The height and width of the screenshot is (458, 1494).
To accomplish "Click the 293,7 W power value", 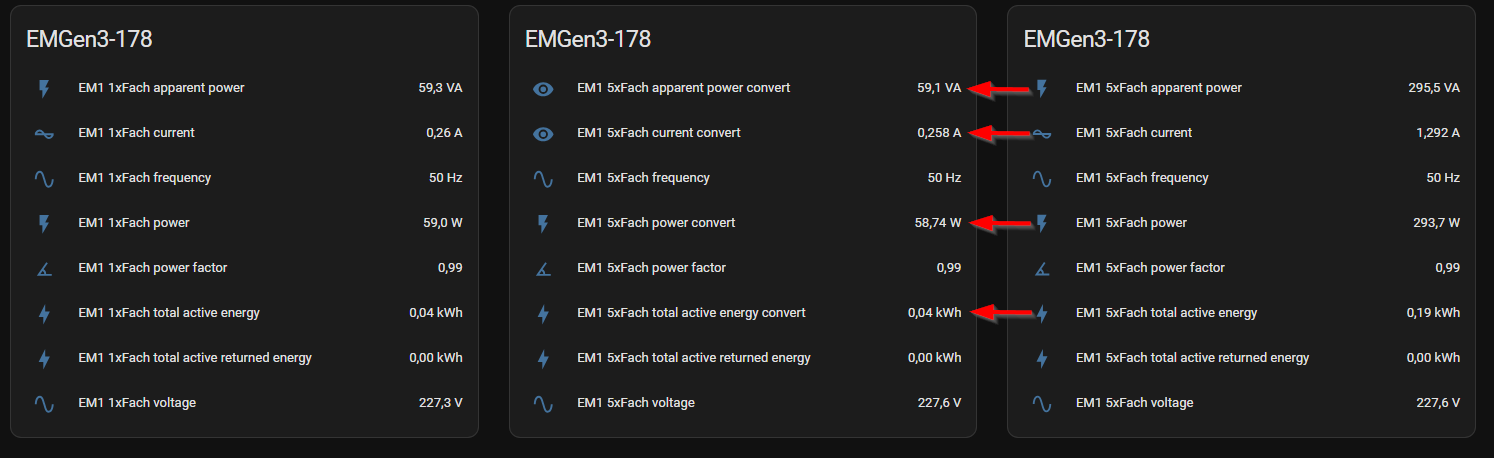I will pos(1435,223).
